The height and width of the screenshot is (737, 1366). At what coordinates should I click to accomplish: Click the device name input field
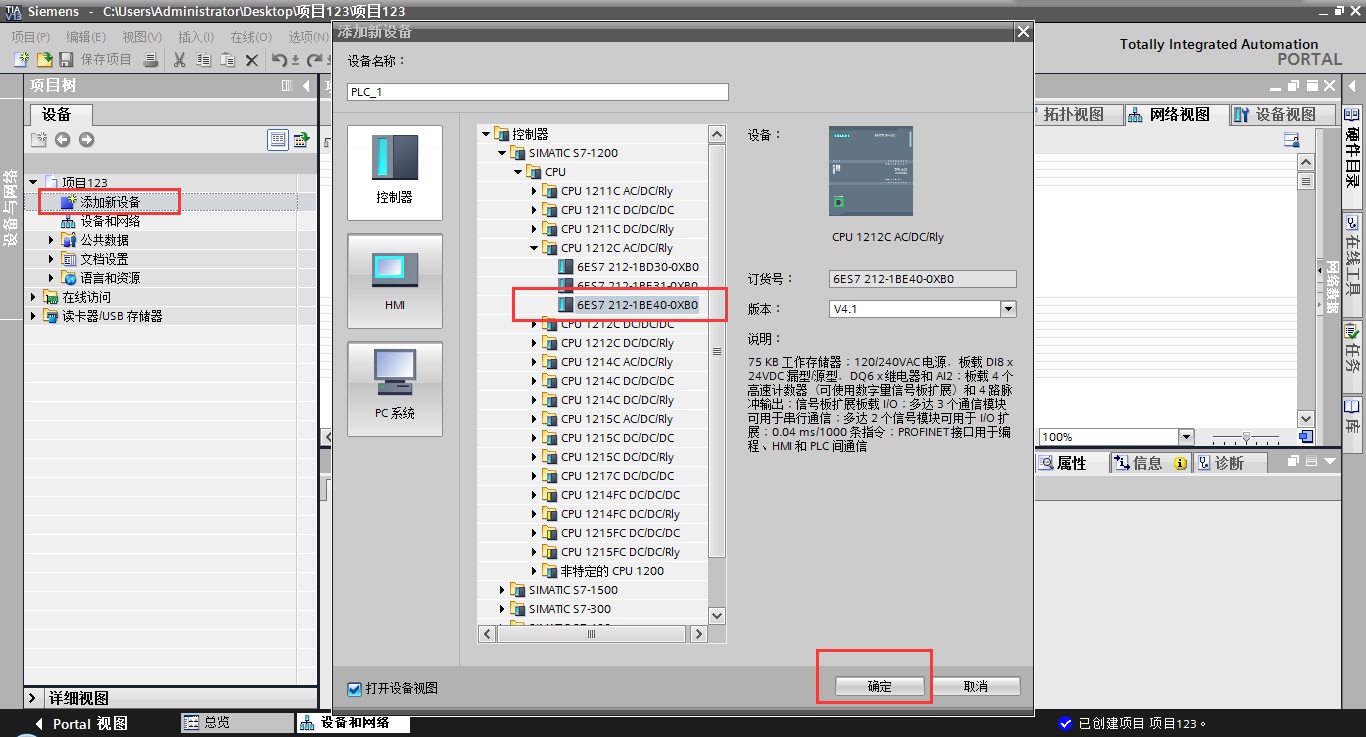tap(538, 92)
